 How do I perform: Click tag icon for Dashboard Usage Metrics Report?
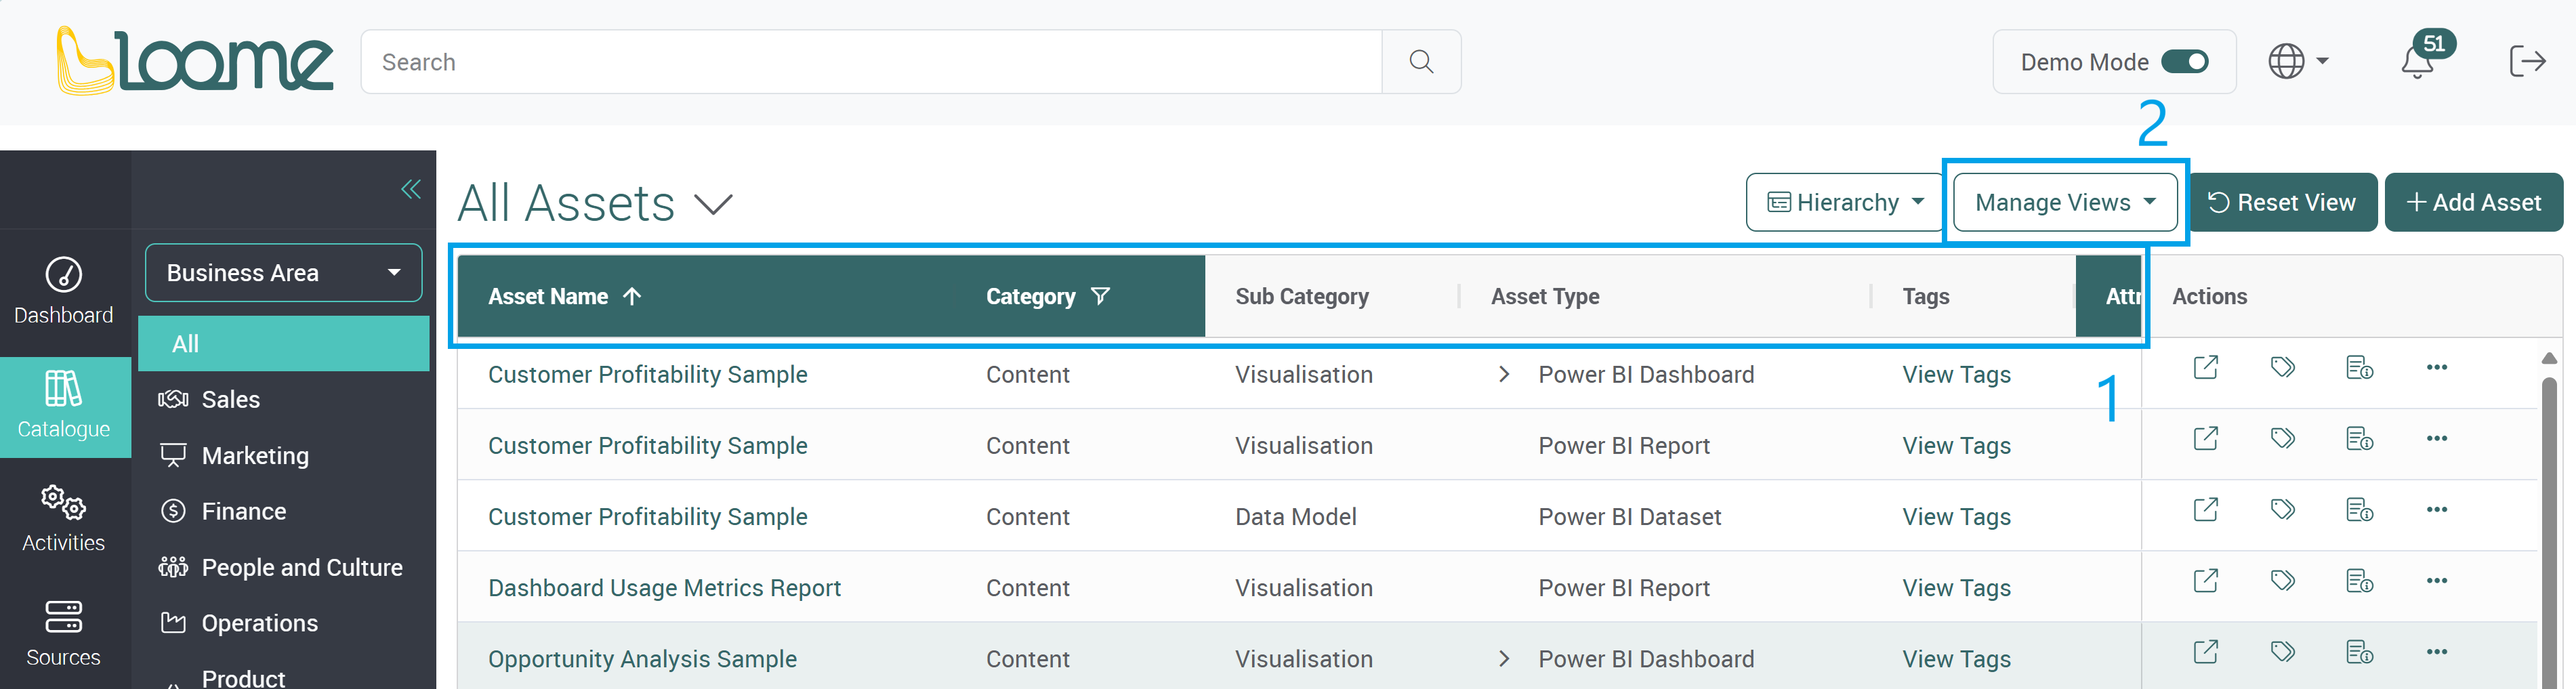2282,581
